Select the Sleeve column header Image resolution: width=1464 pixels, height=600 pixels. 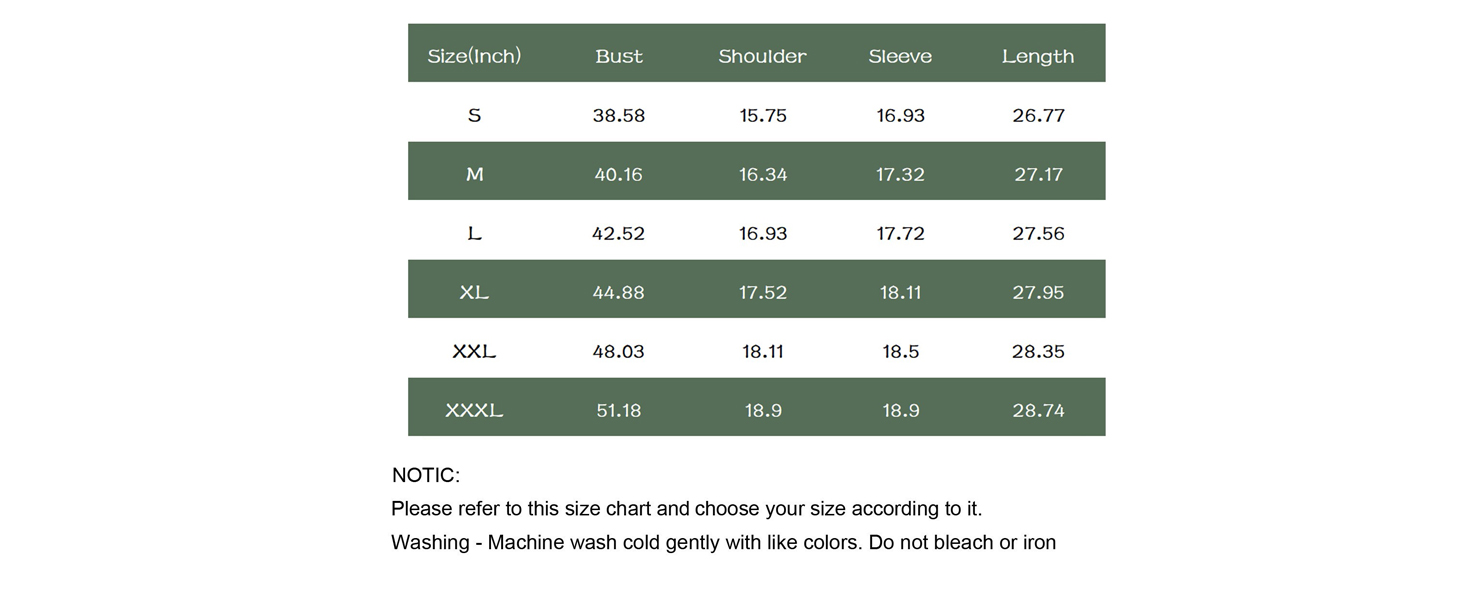pyautogui.click(x=900, y=56)
